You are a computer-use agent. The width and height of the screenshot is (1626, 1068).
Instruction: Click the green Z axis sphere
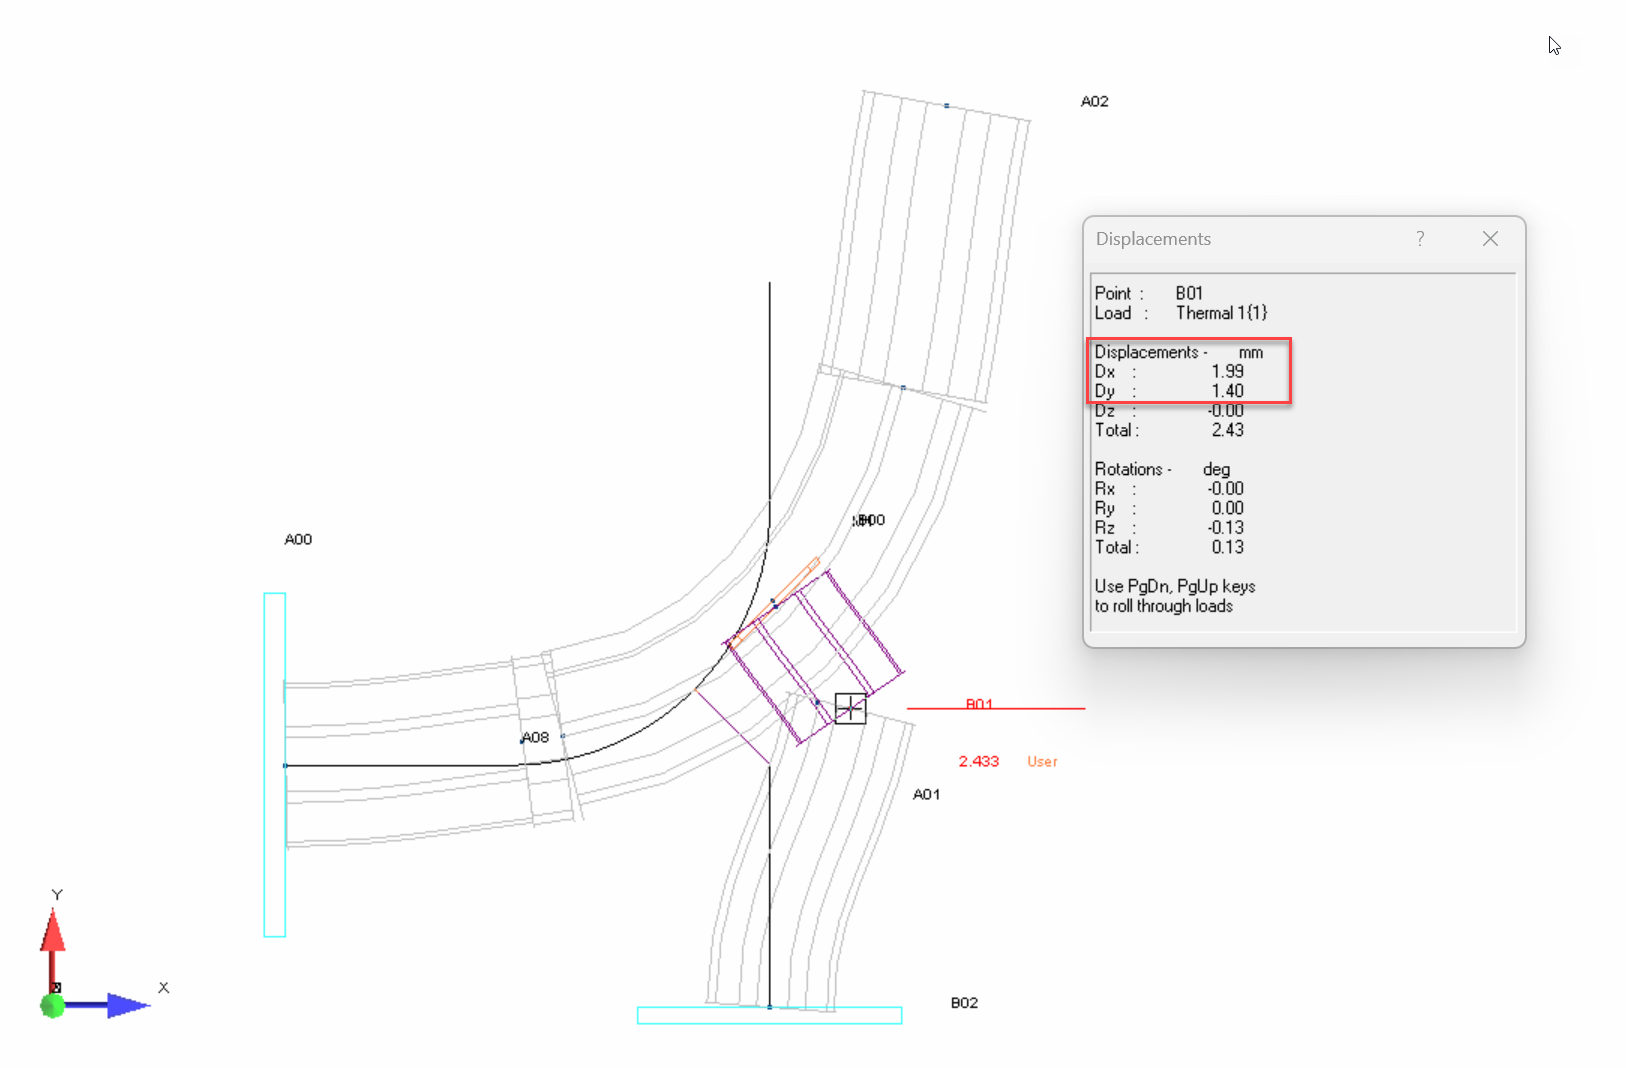coord(53,1006)
